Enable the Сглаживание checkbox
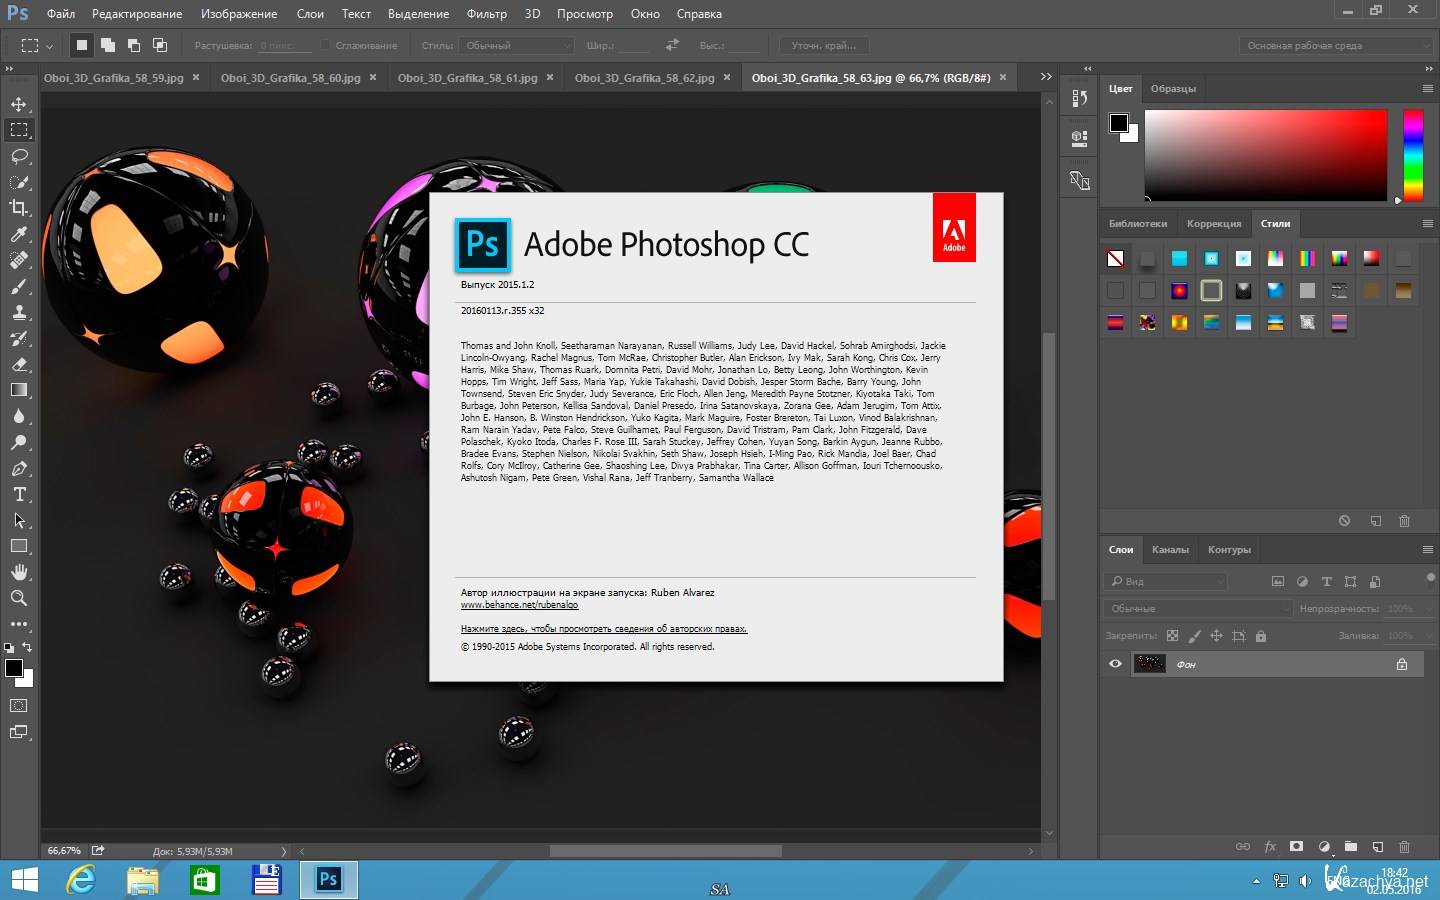 [x=326, y=45]
